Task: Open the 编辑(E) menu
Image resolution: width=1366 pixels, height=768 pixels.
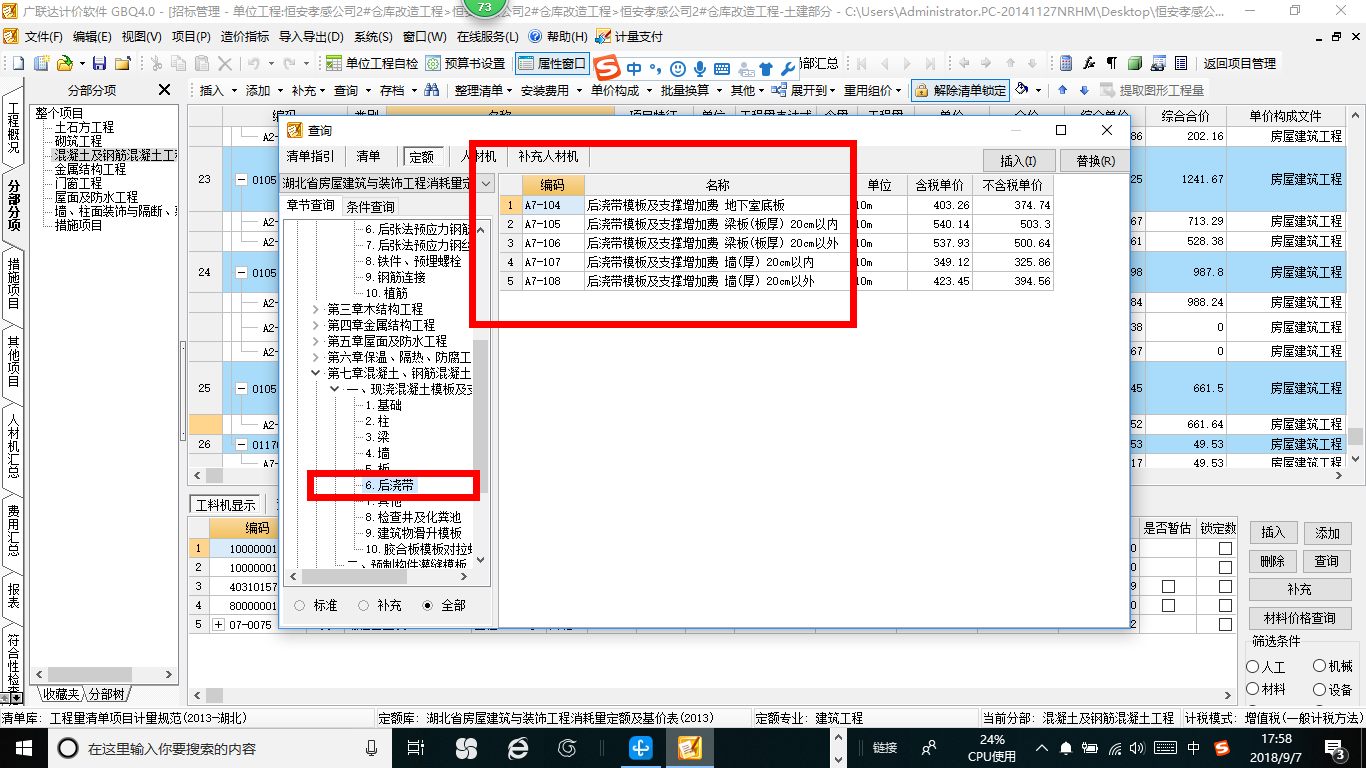Action: pos(92,36)
